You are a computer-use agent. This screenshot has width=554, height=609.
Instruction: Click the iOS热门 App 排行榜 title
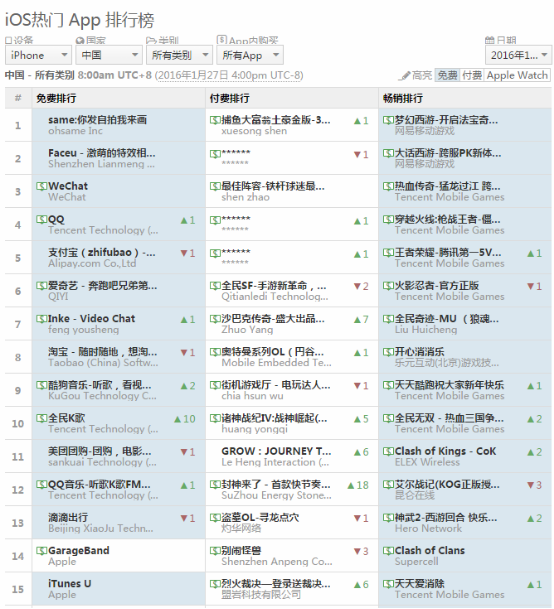point(80,20)
